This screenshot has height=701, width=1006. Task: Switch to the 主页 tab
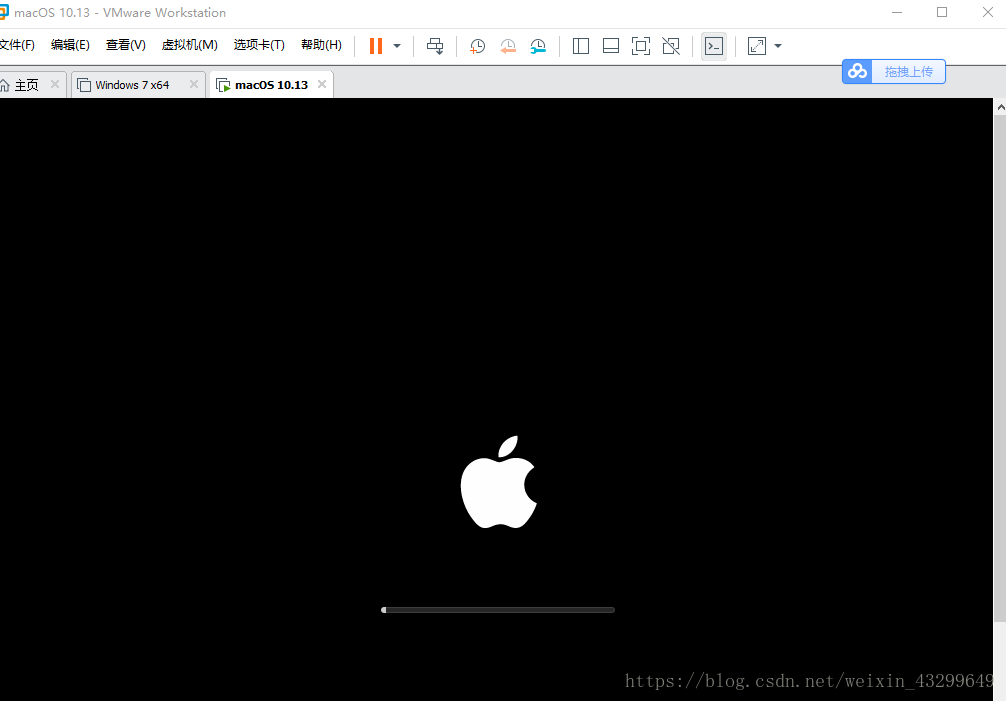tap(26, 85)
